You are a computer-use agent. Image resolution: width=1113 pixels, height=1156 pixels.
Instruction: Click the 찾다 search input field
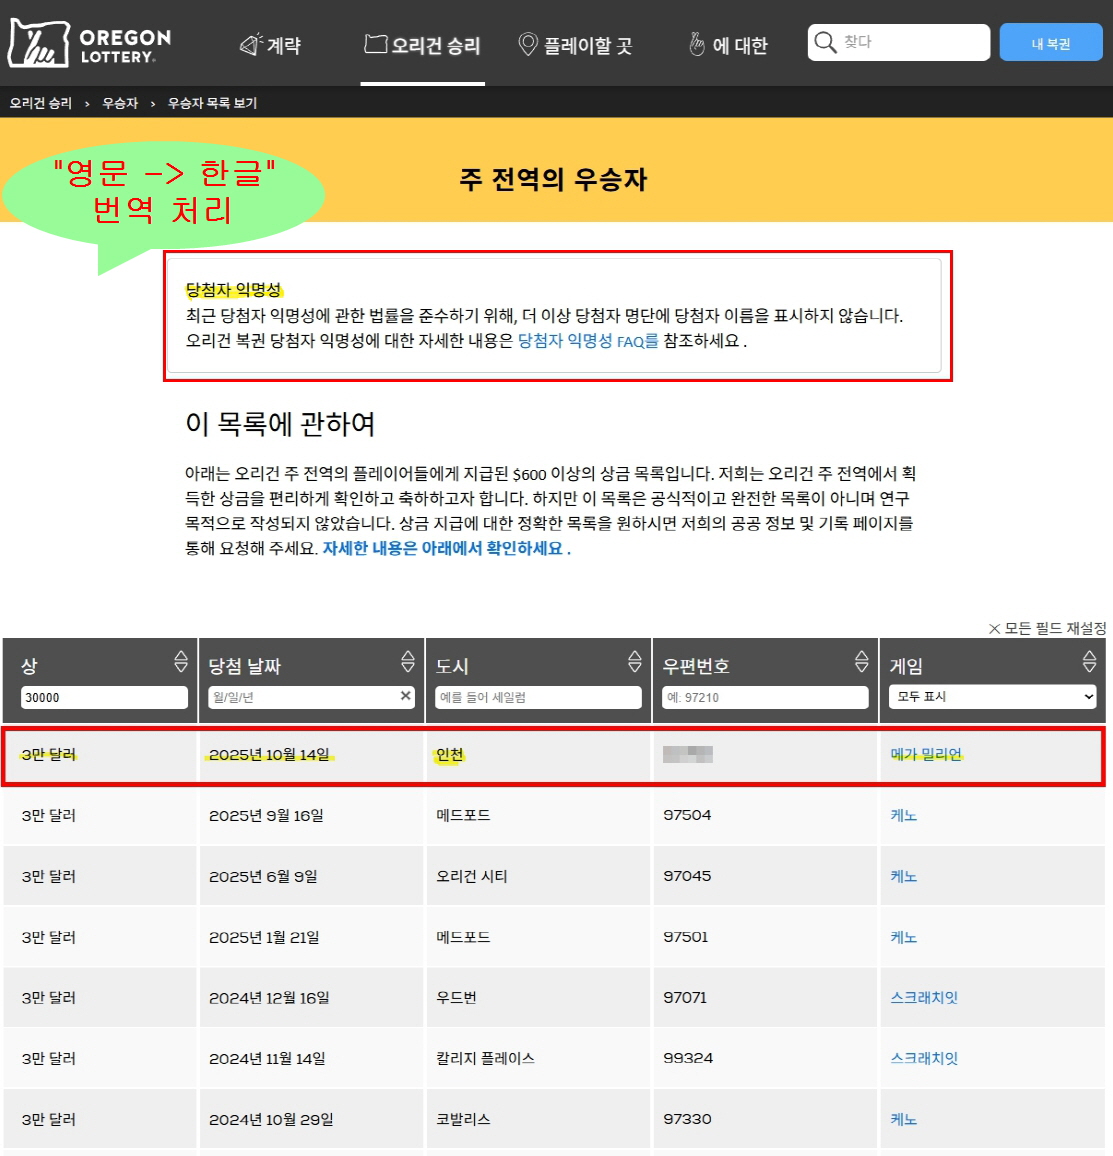click(910, 42)
